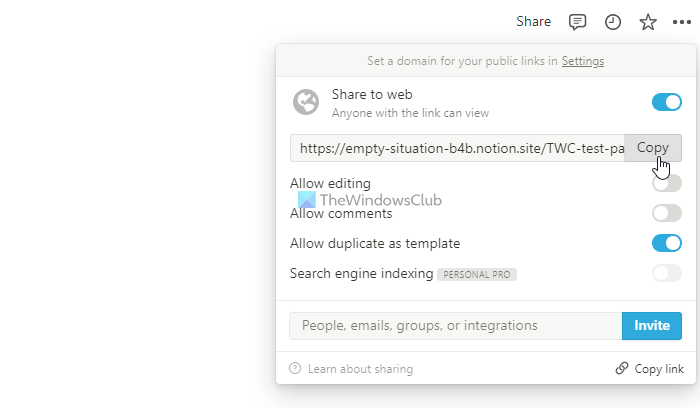Click the Share menu at top
The image size is (700, 408).
(x=533, y=21)
